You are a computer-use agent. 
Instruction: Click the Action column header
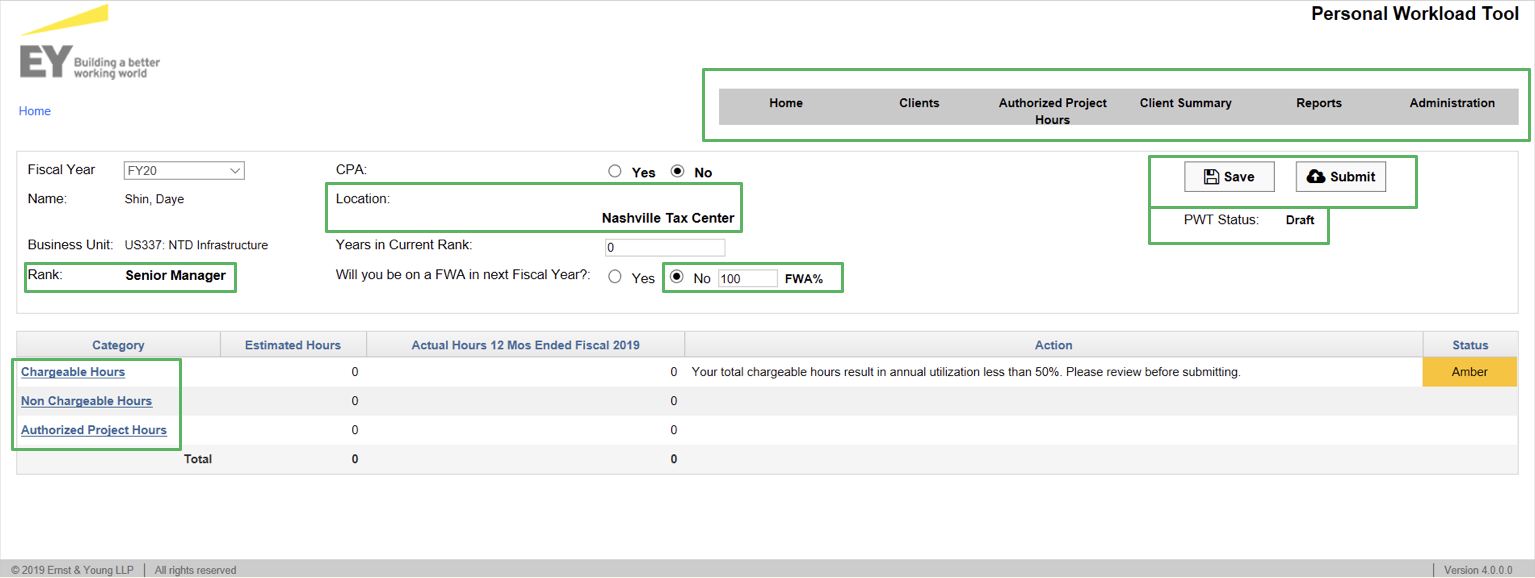pos(1054,345)
